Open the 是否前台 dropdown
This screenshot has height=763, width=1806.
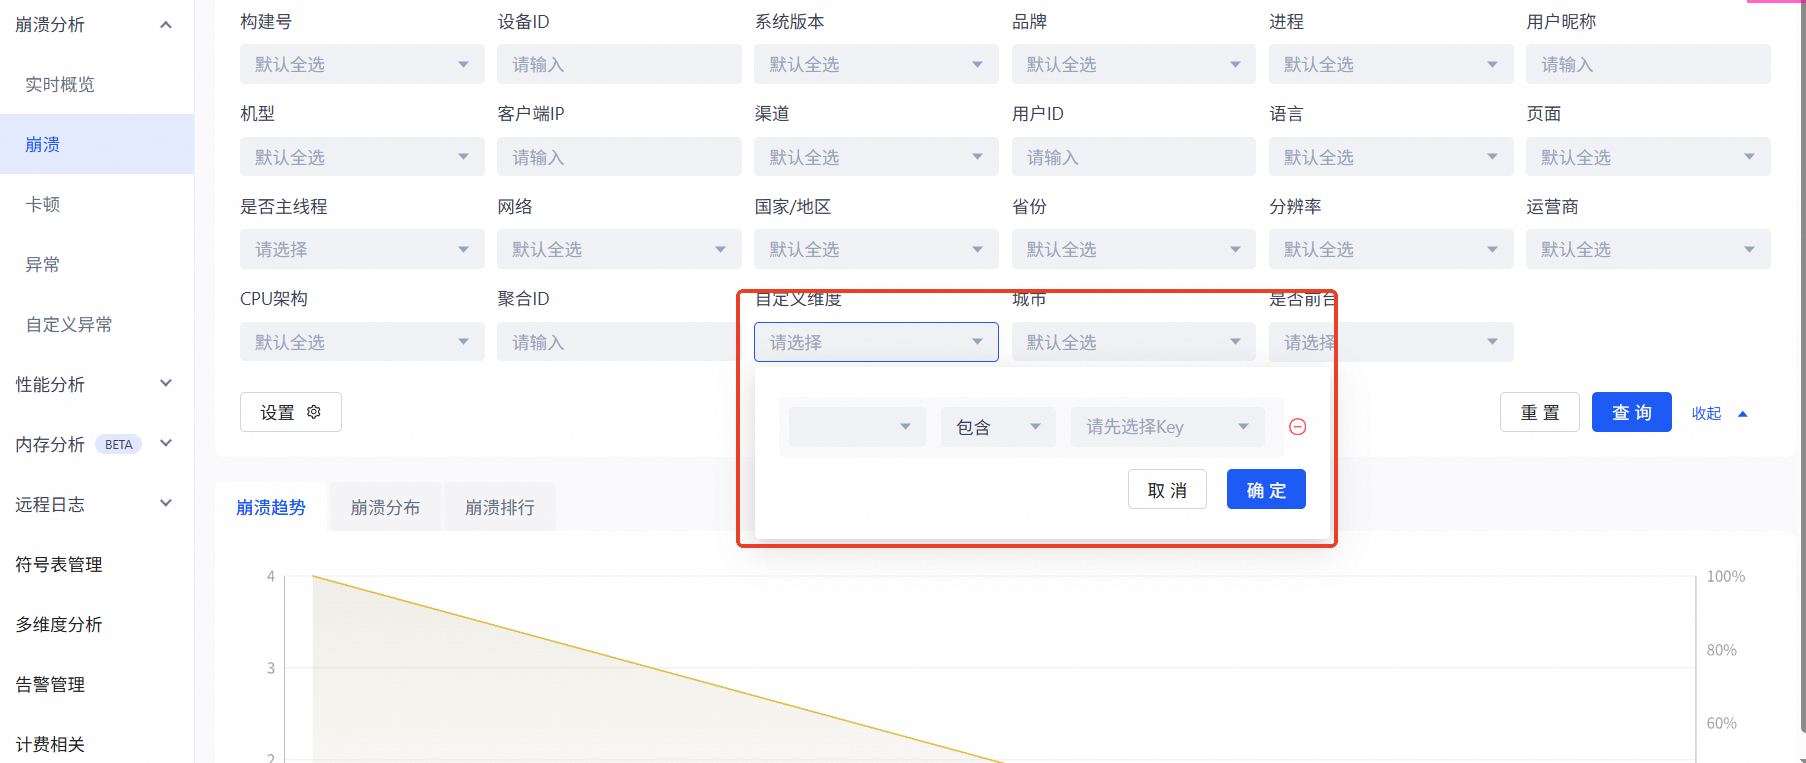[x=1391, y=342]
